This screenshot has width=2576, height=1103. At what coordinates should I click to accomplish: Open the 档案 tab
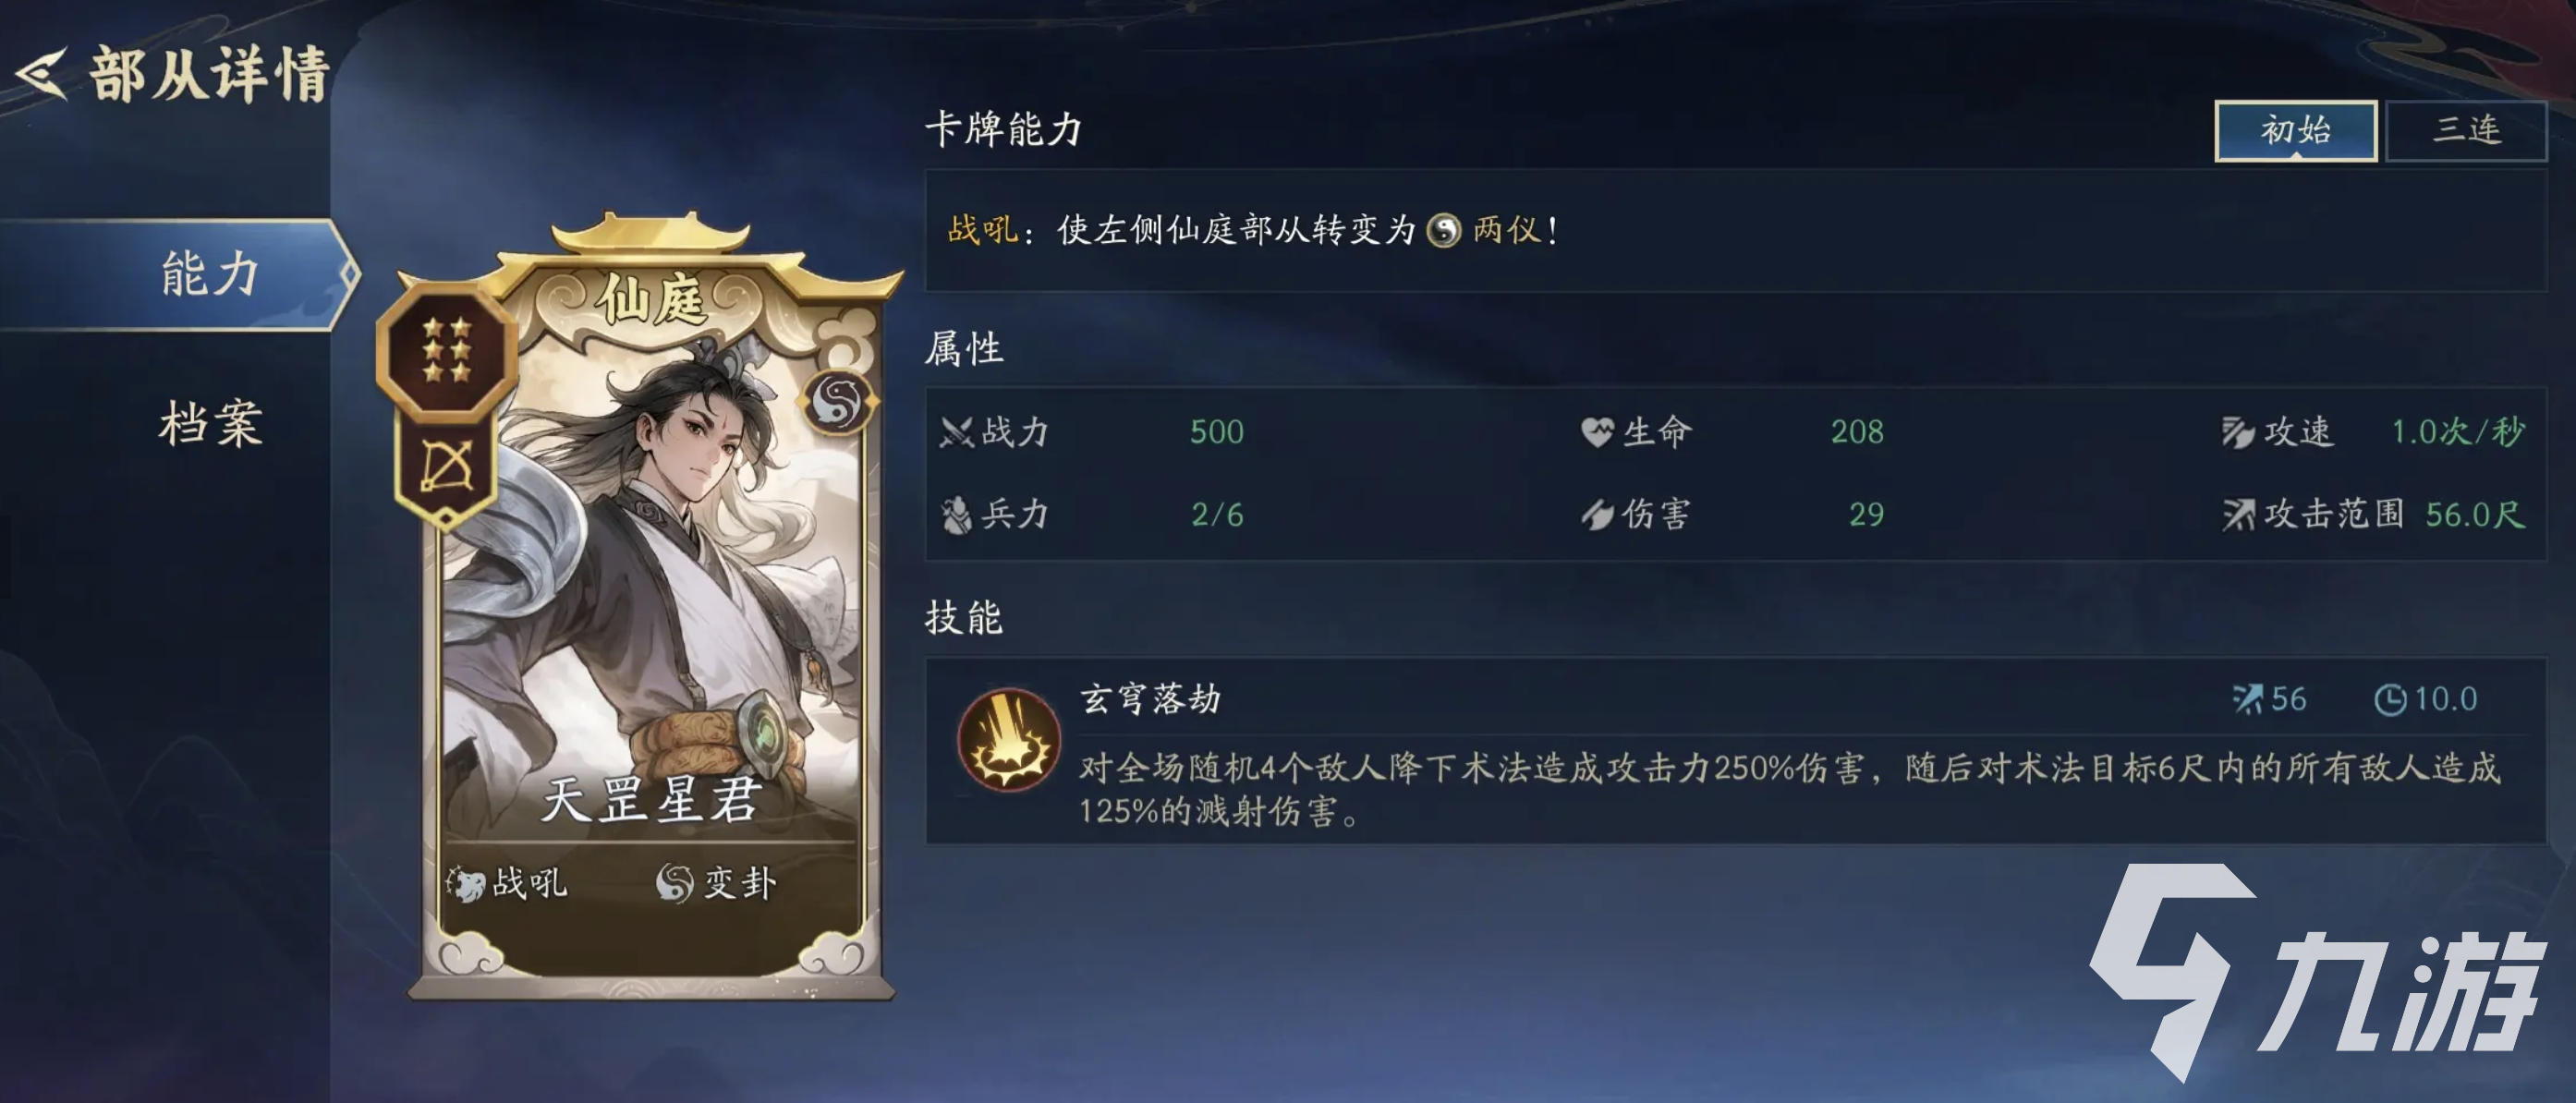[x=211, y=423]
